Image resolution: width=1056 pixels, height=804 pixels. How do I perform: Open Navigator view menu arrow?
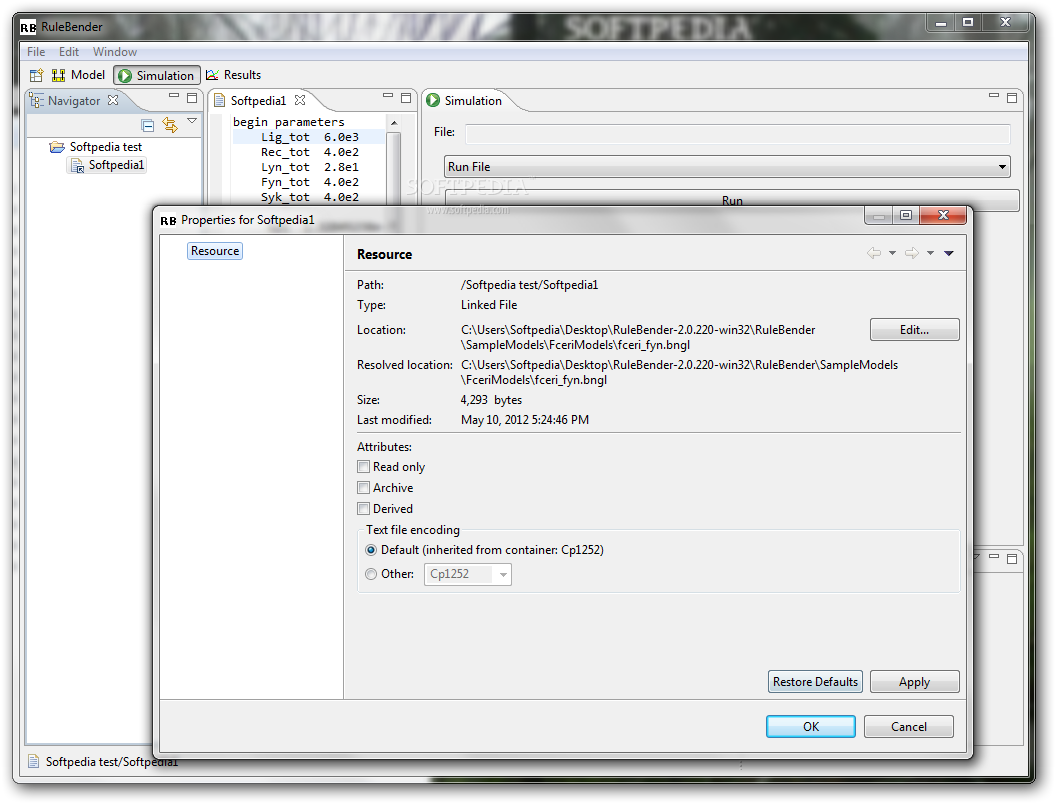point(192,121)
